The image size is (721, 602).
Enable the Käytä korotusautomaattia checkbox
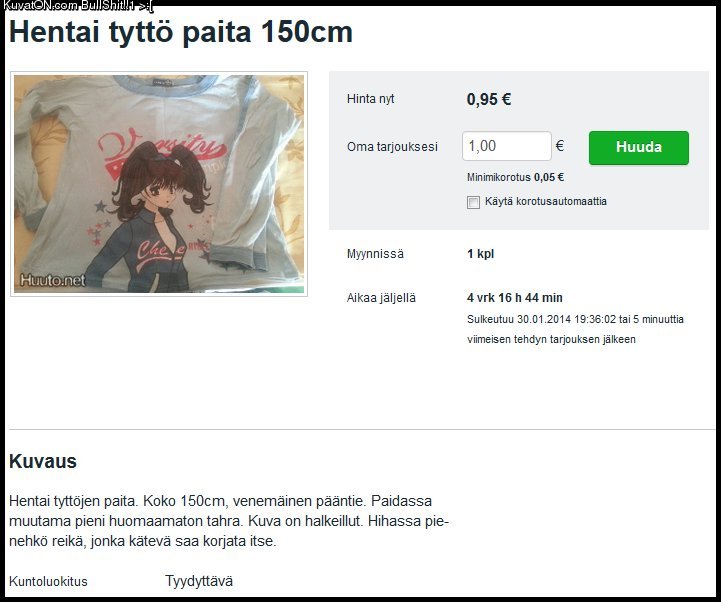click(473, 202)
